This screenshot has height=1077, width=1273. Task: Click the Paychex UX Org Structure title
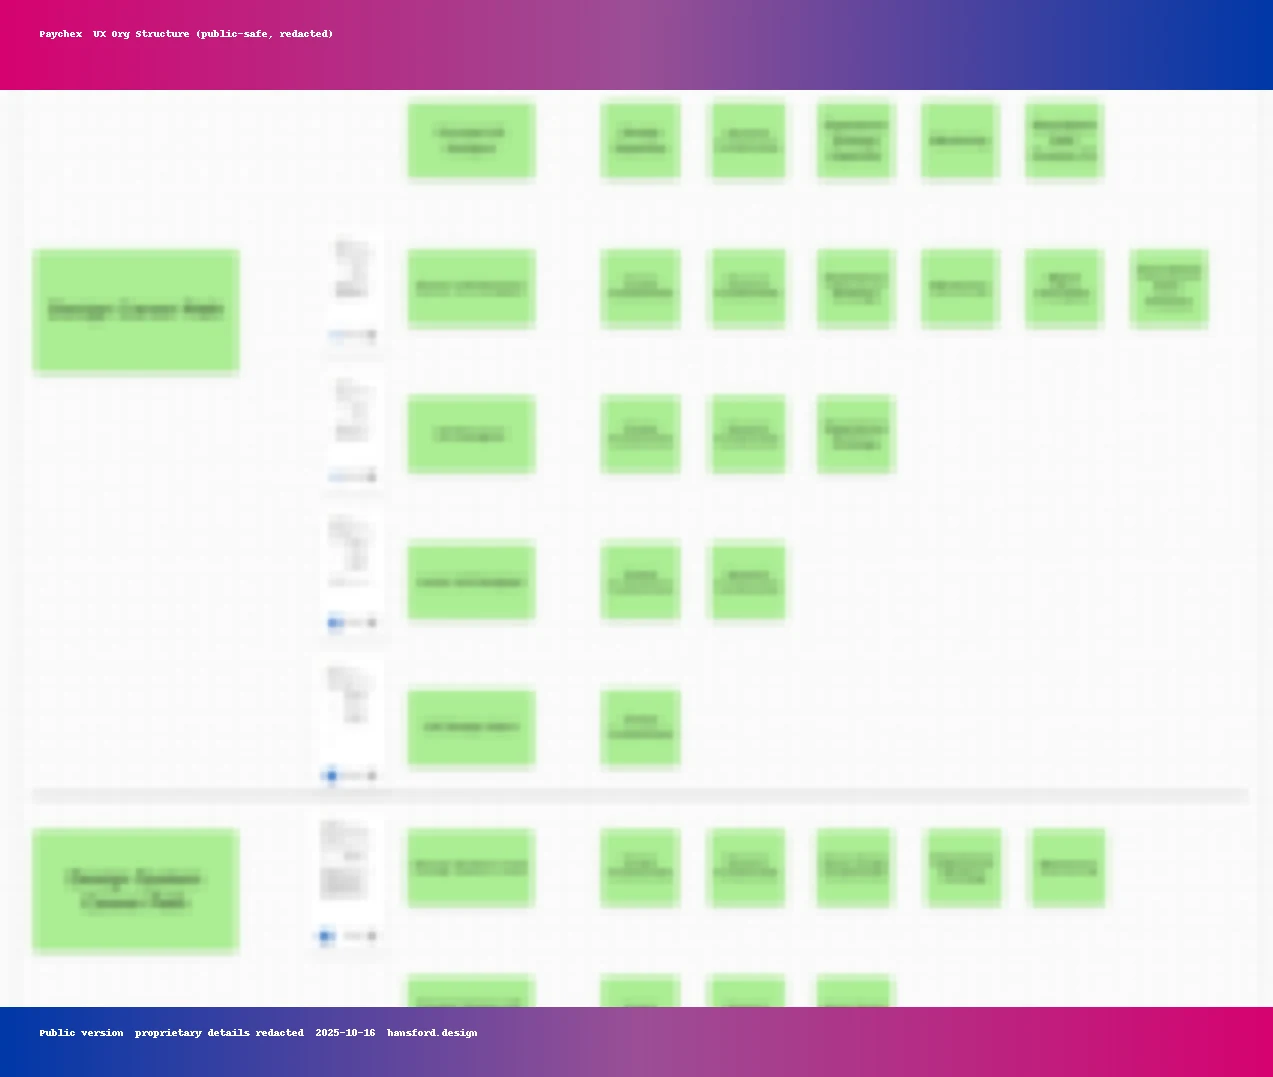click(x=186, y=34)
